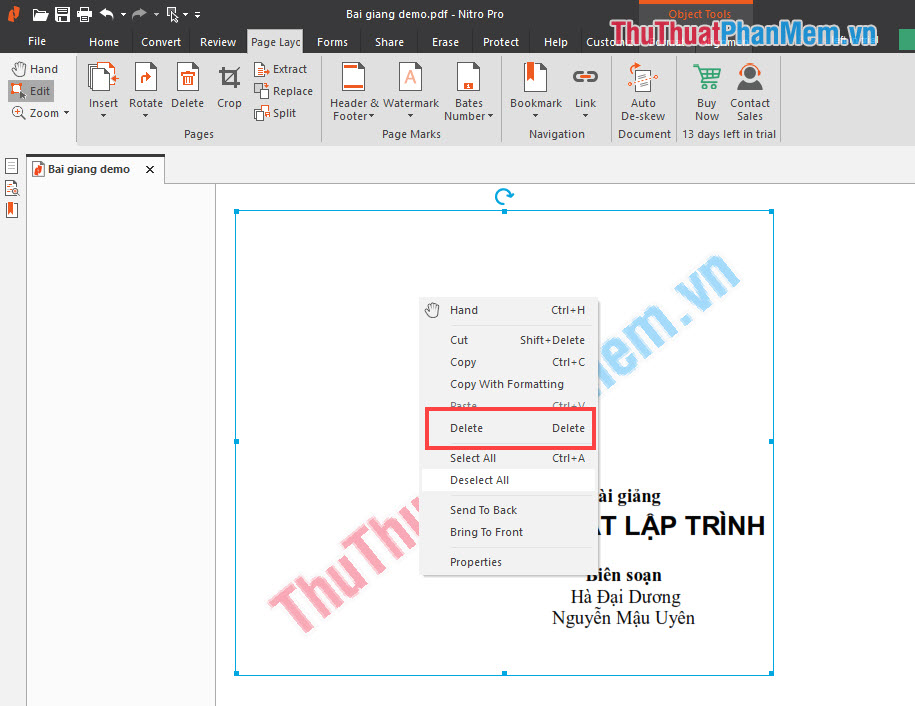Switch to Hand tool mode

tap(35, 68)
